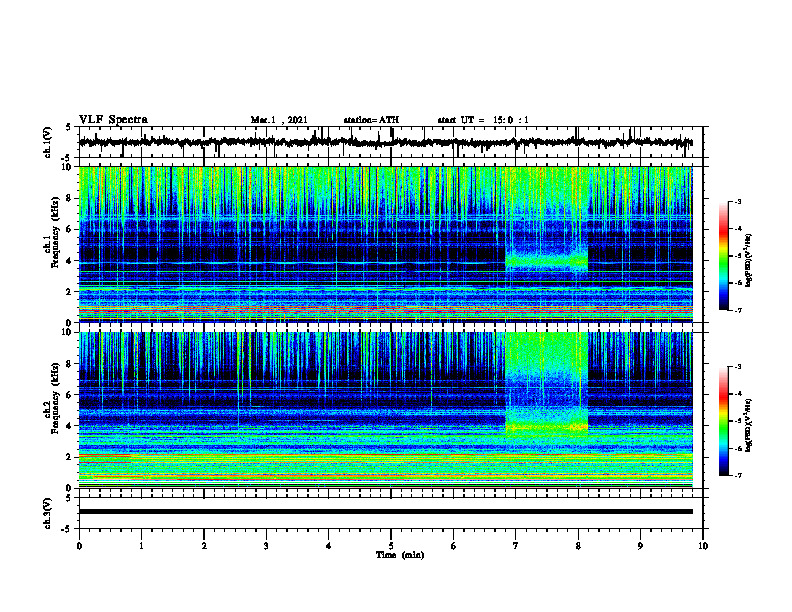Image resolution: width=792 pixels, height=612 pixels.
Task: Click the "-5" tick on ch.1(V) axis
Action: click(x=67, y=157)
